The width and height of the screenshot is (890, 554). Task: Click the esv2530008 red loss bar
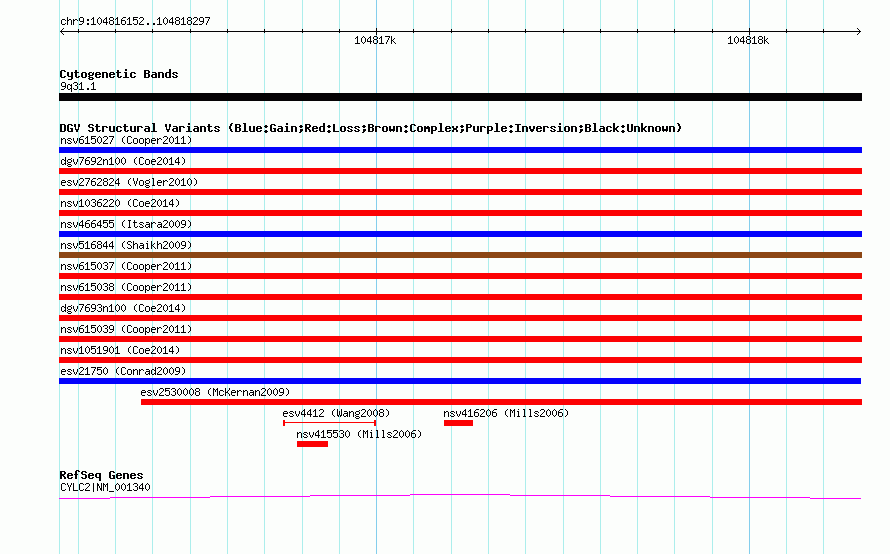(501, 402)
